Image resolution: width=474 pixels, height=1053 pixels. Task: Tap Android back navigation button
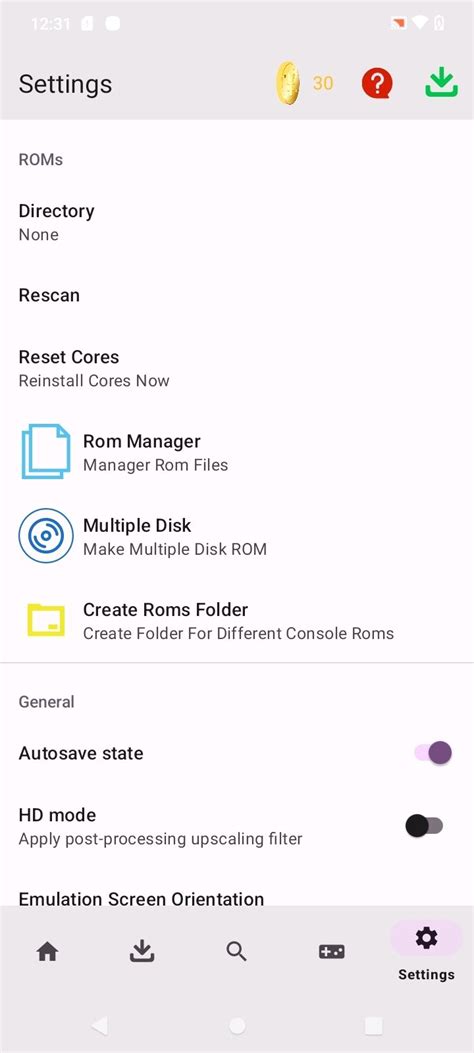tap(99, 1025)
